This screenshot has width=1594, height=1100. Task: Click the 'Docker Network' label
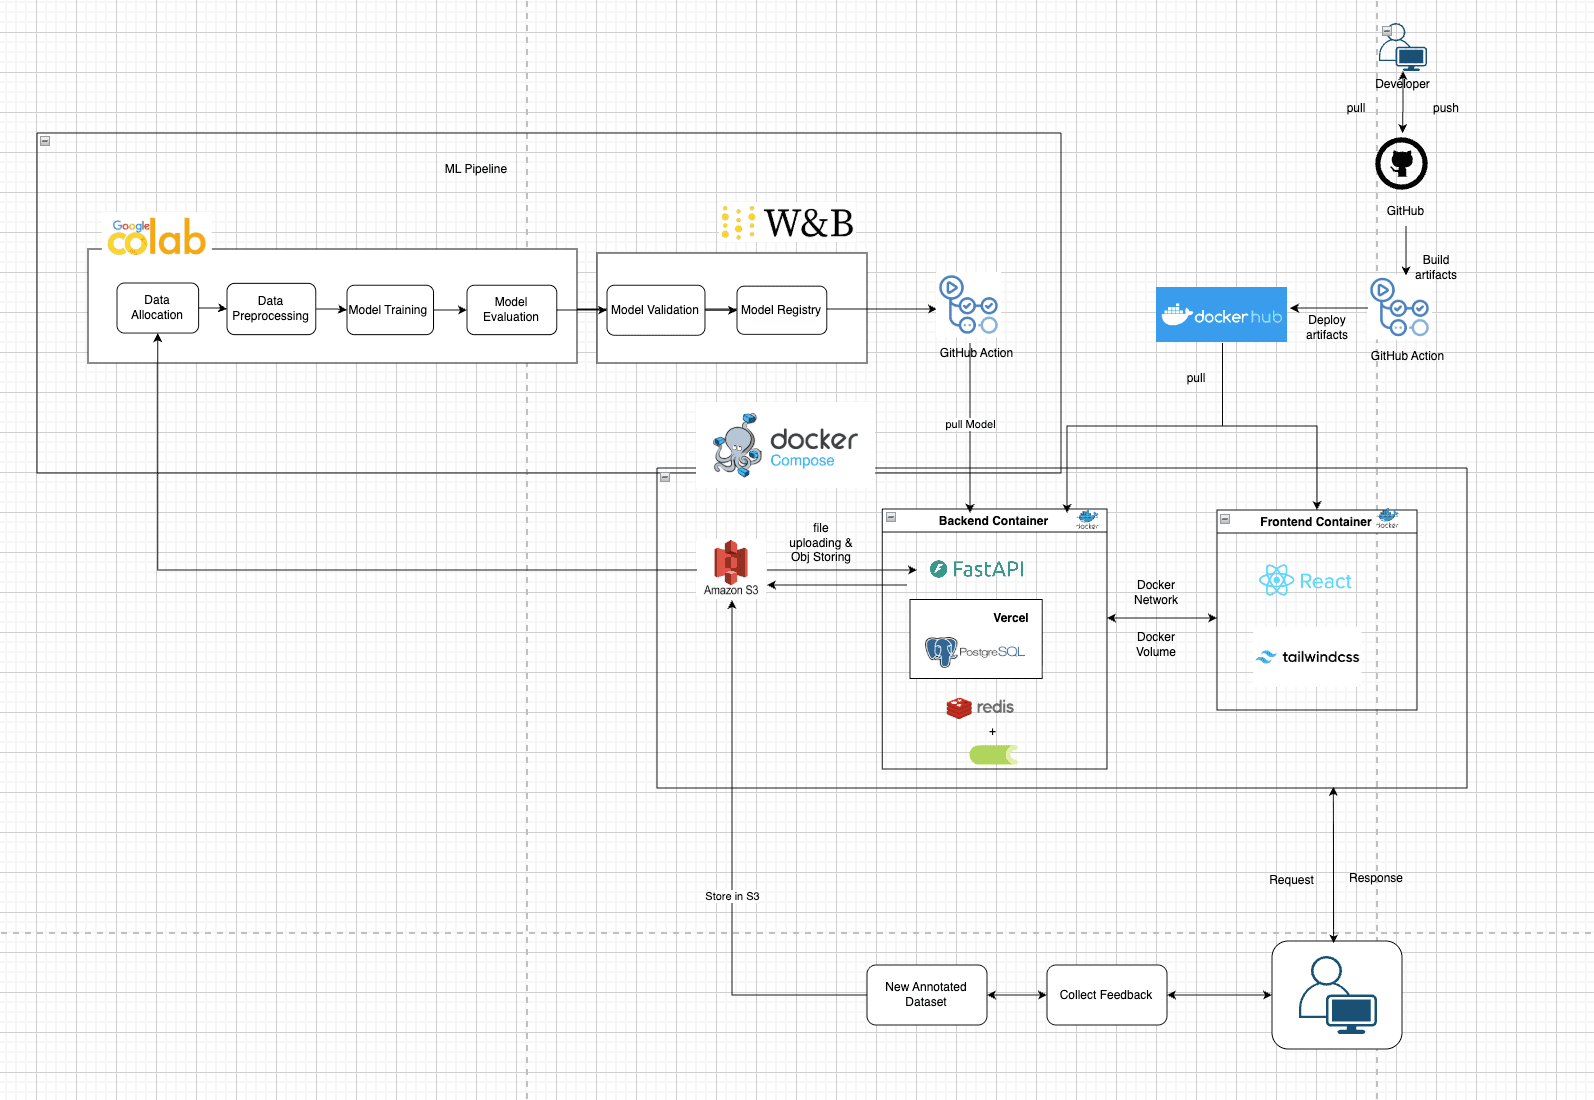point(1156,592)
